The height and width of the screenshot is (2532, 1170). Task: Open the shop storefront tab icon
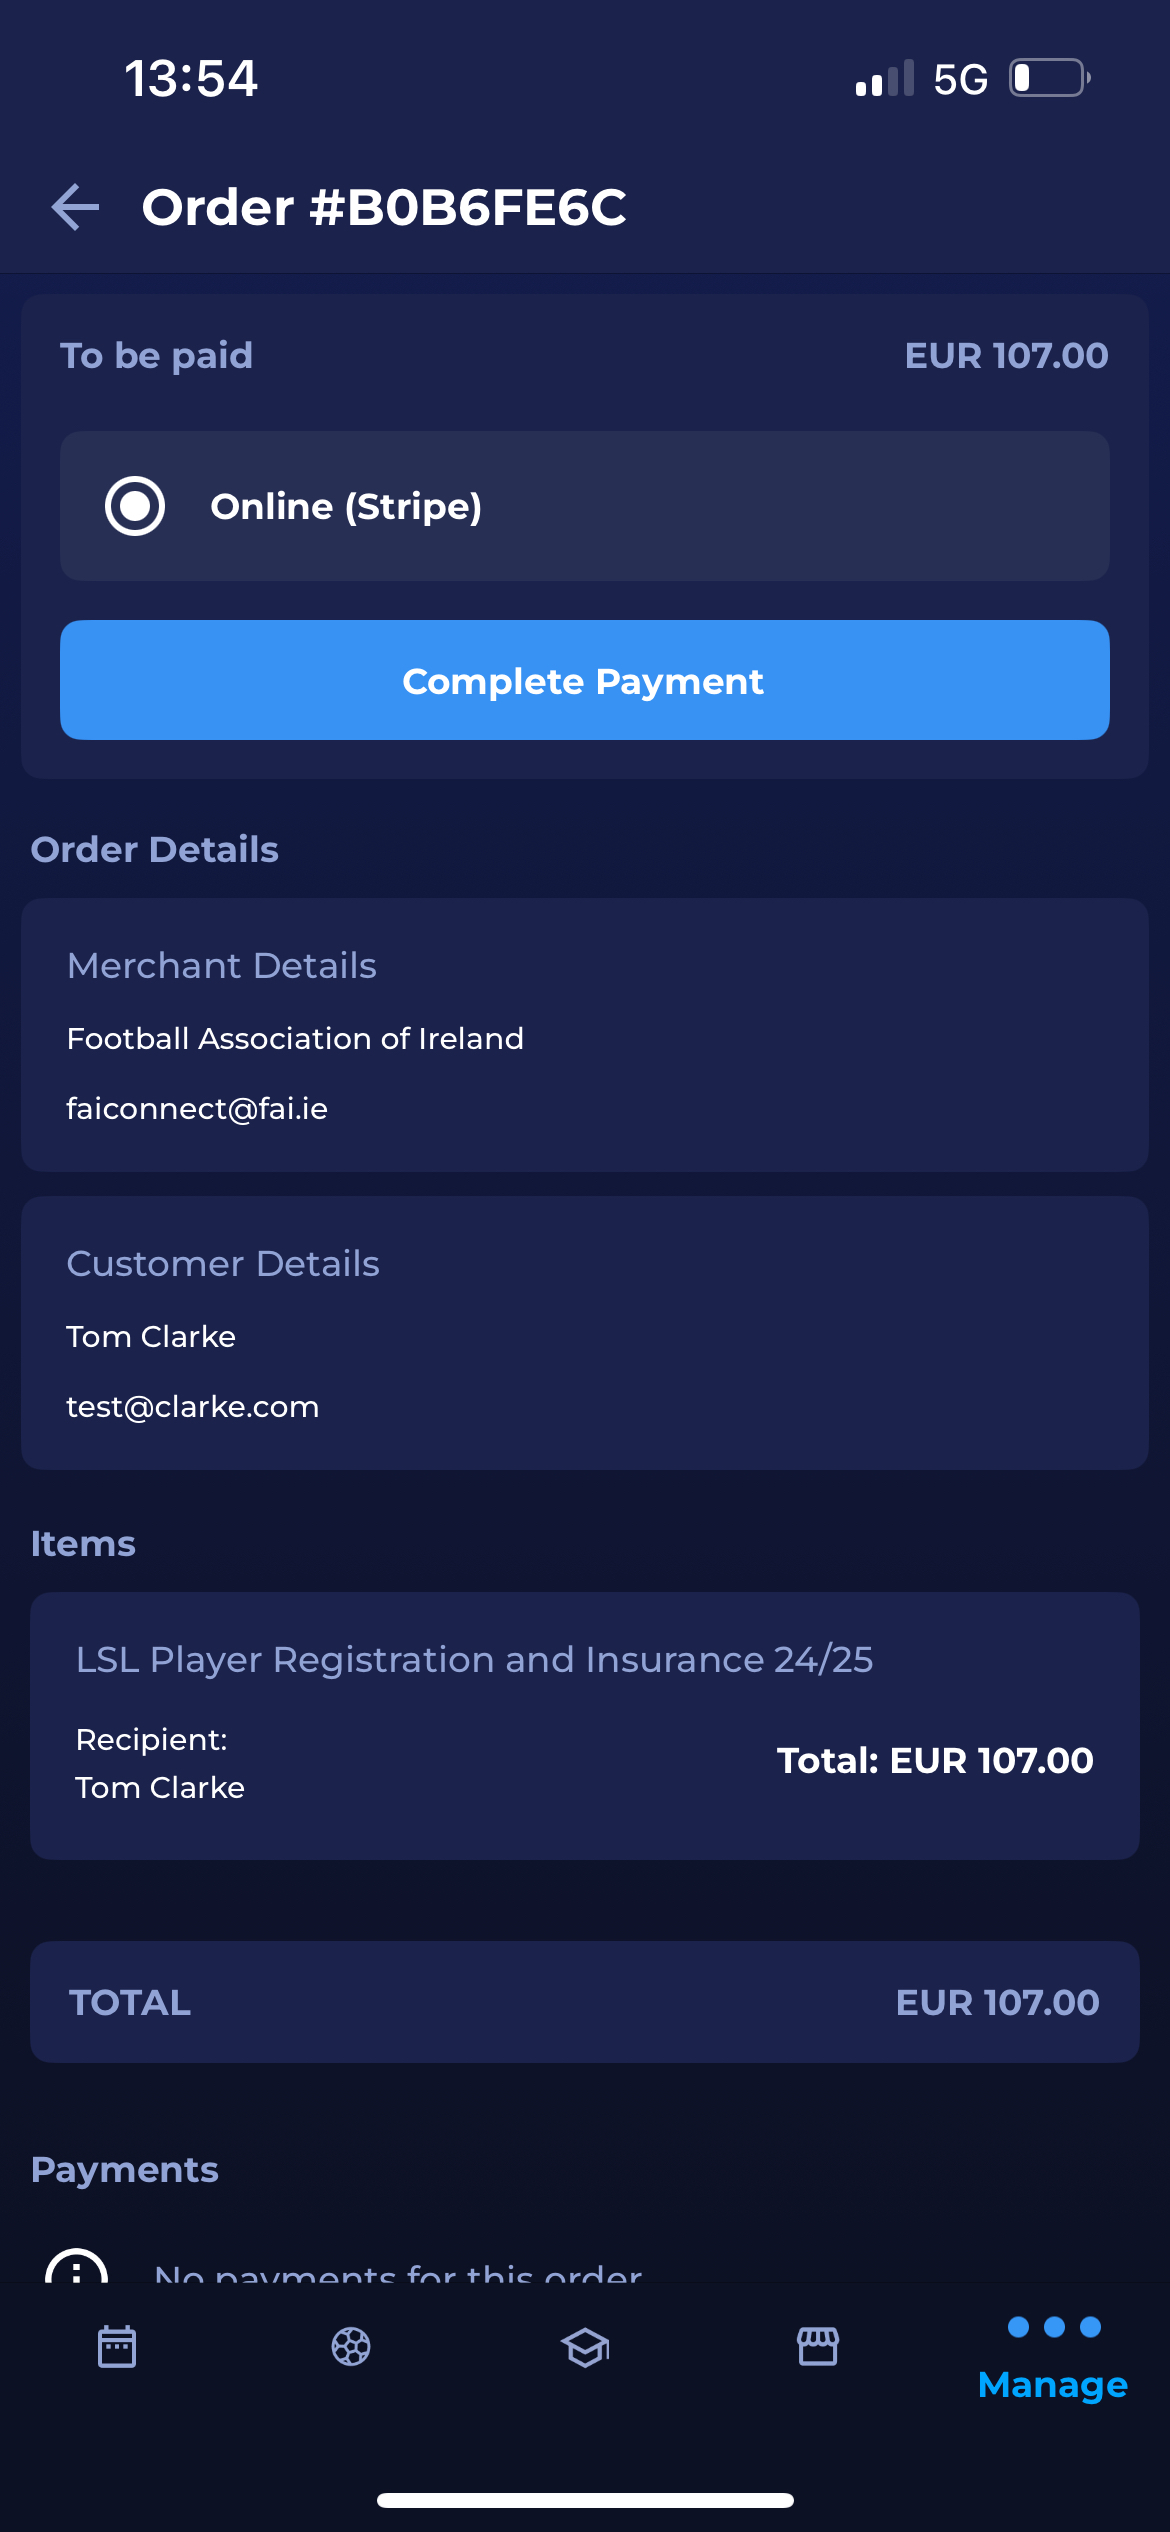tap(818, 2346)
